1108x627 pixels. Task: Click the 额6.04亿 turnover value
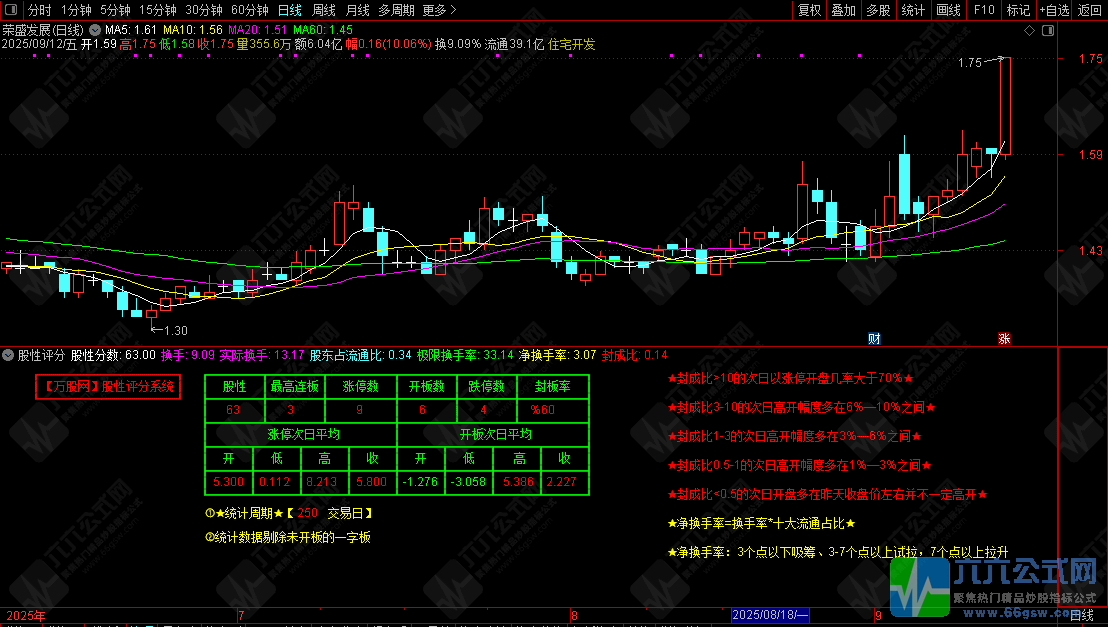tap(318, 45)
